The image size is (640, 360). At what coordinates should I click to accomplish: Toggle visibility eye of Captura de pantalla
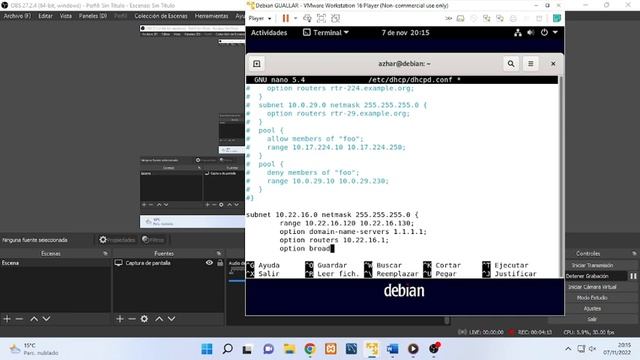(x=209, y=263)
